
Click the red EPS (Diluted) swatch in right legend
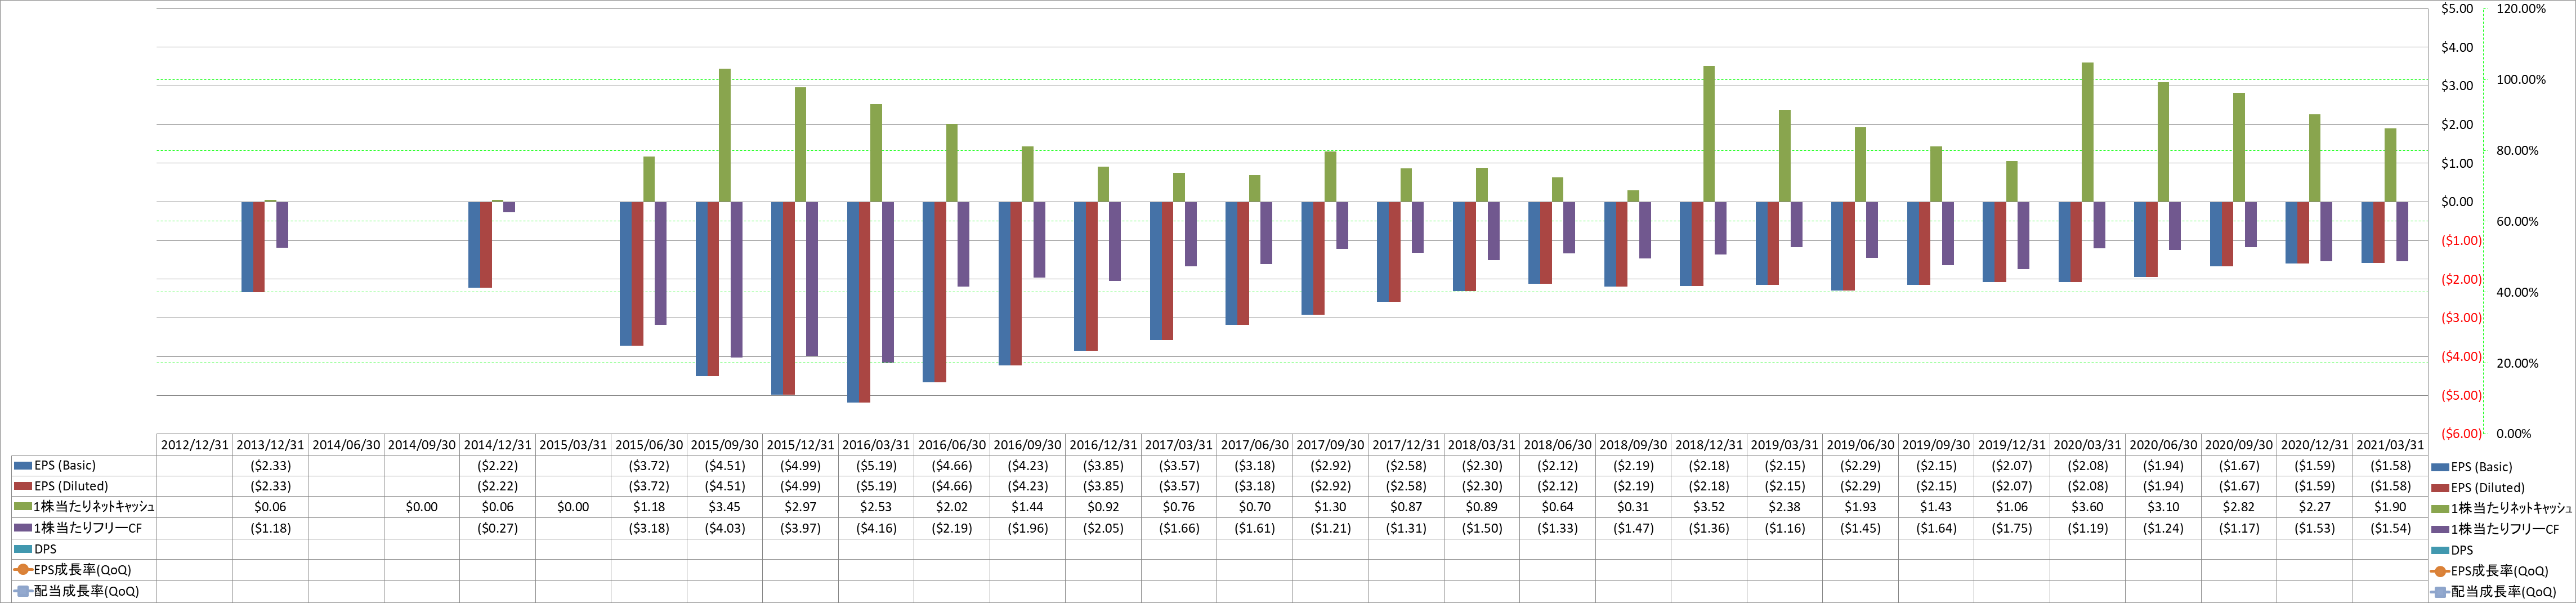coord(2440,488)
